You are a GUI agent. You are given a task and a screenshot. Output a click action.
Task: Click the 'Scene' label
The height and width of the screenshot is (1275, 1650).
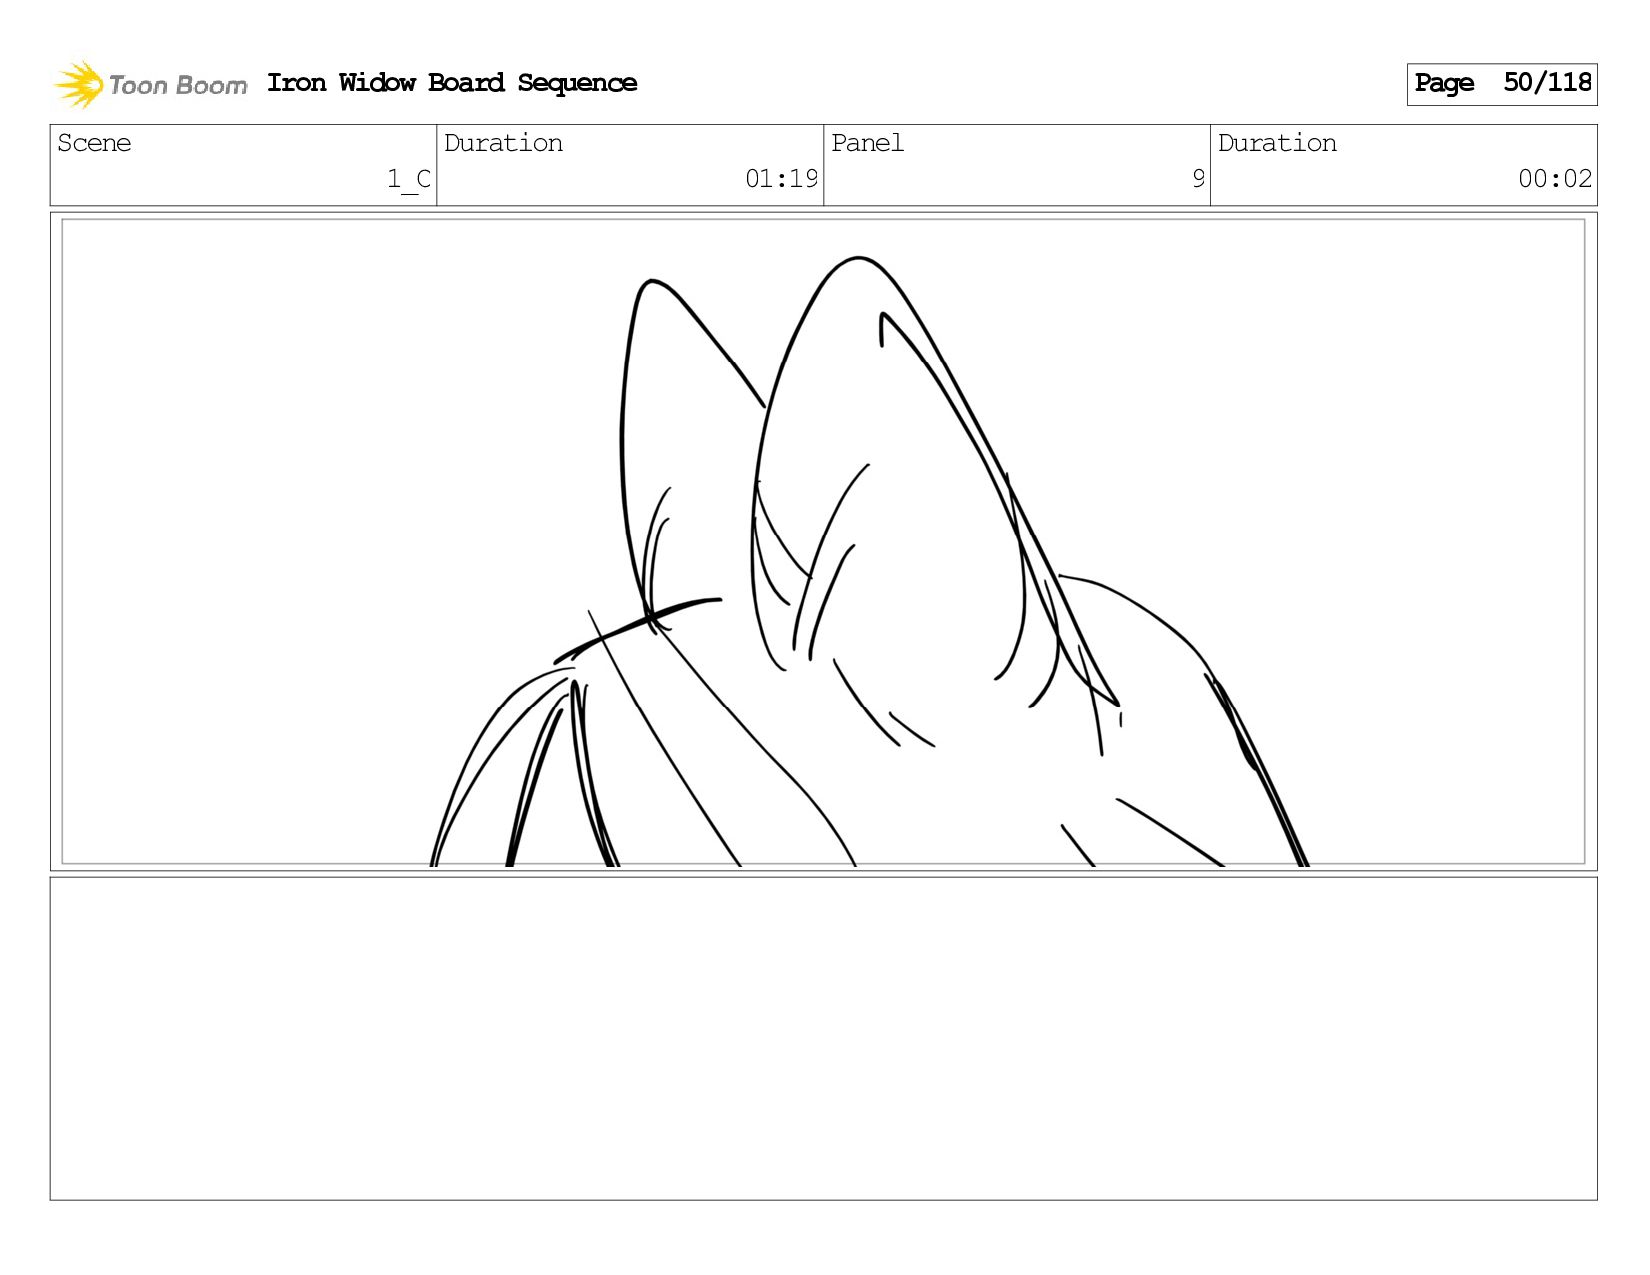tap(94, 143)
